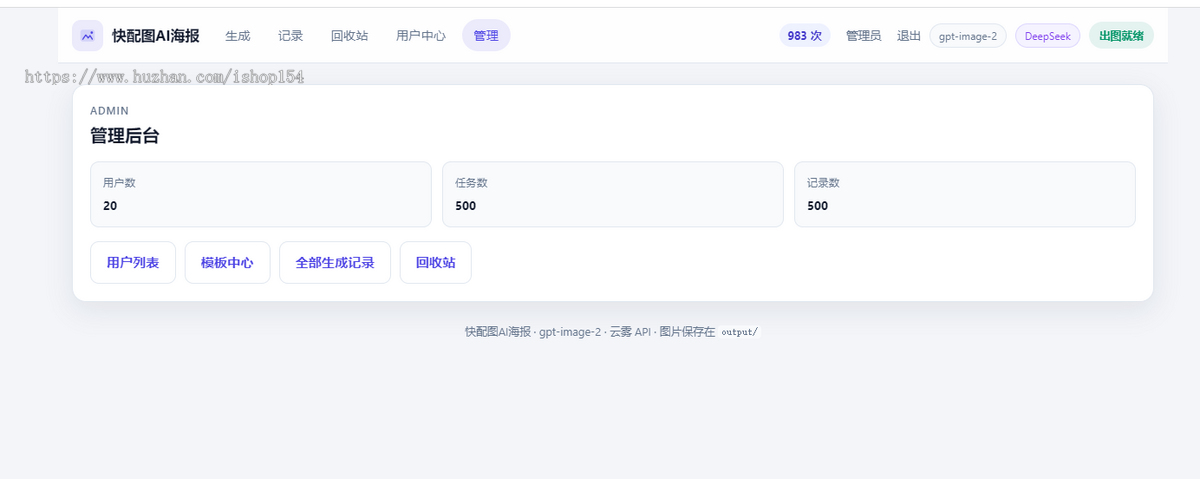
Task: Select the 管理 nav tab
Action: tap(486, 36)
